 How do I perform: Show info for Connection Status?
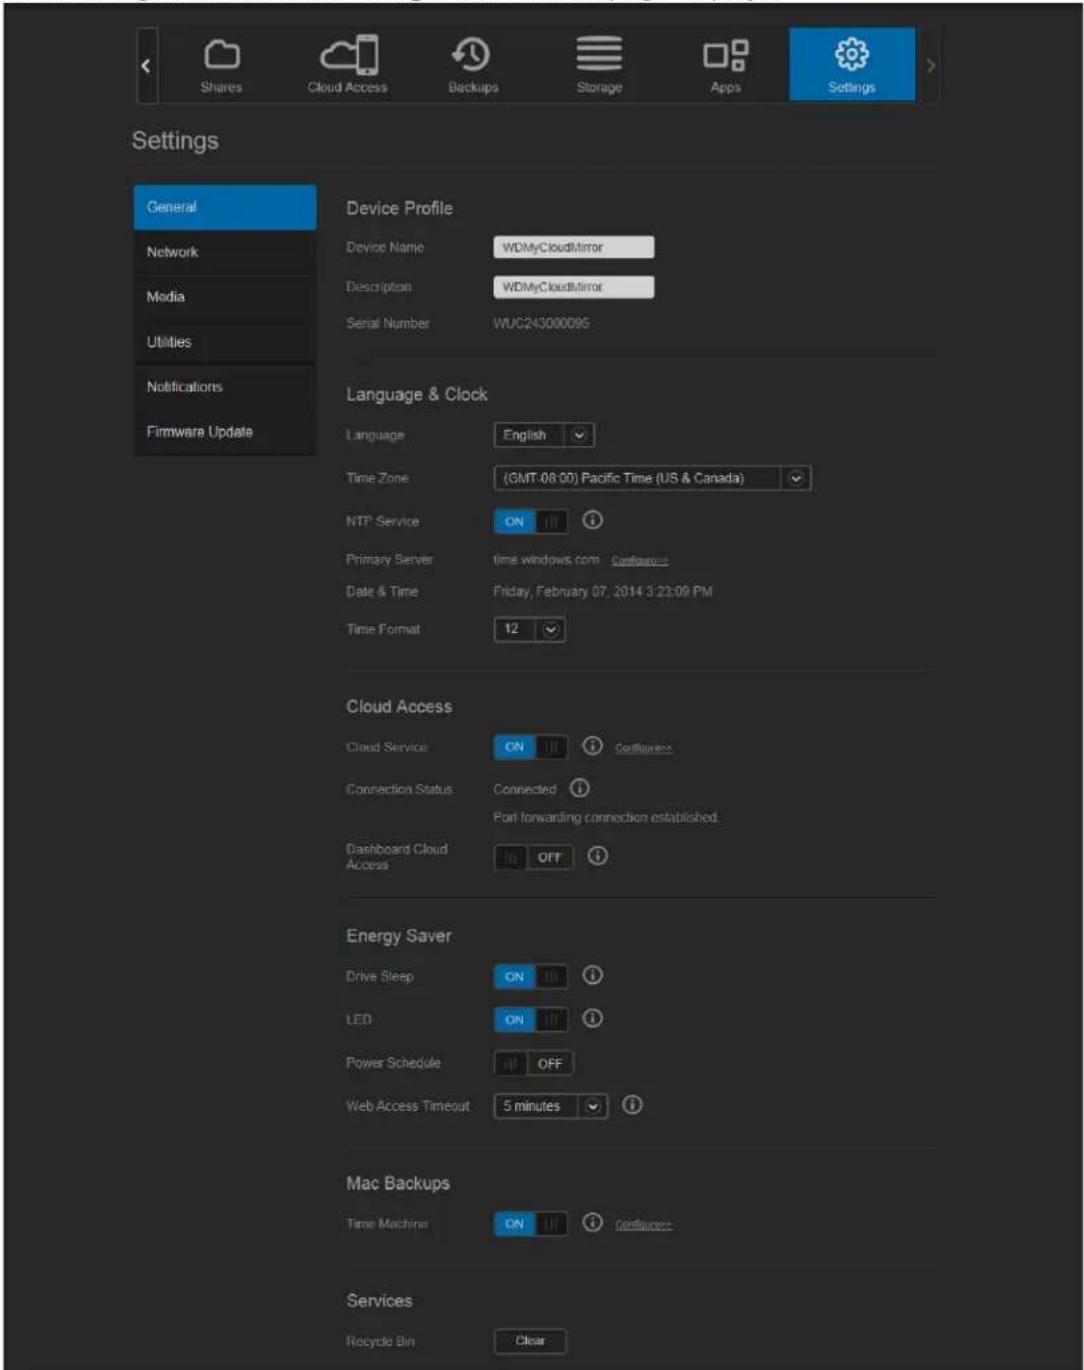(579, 788)
